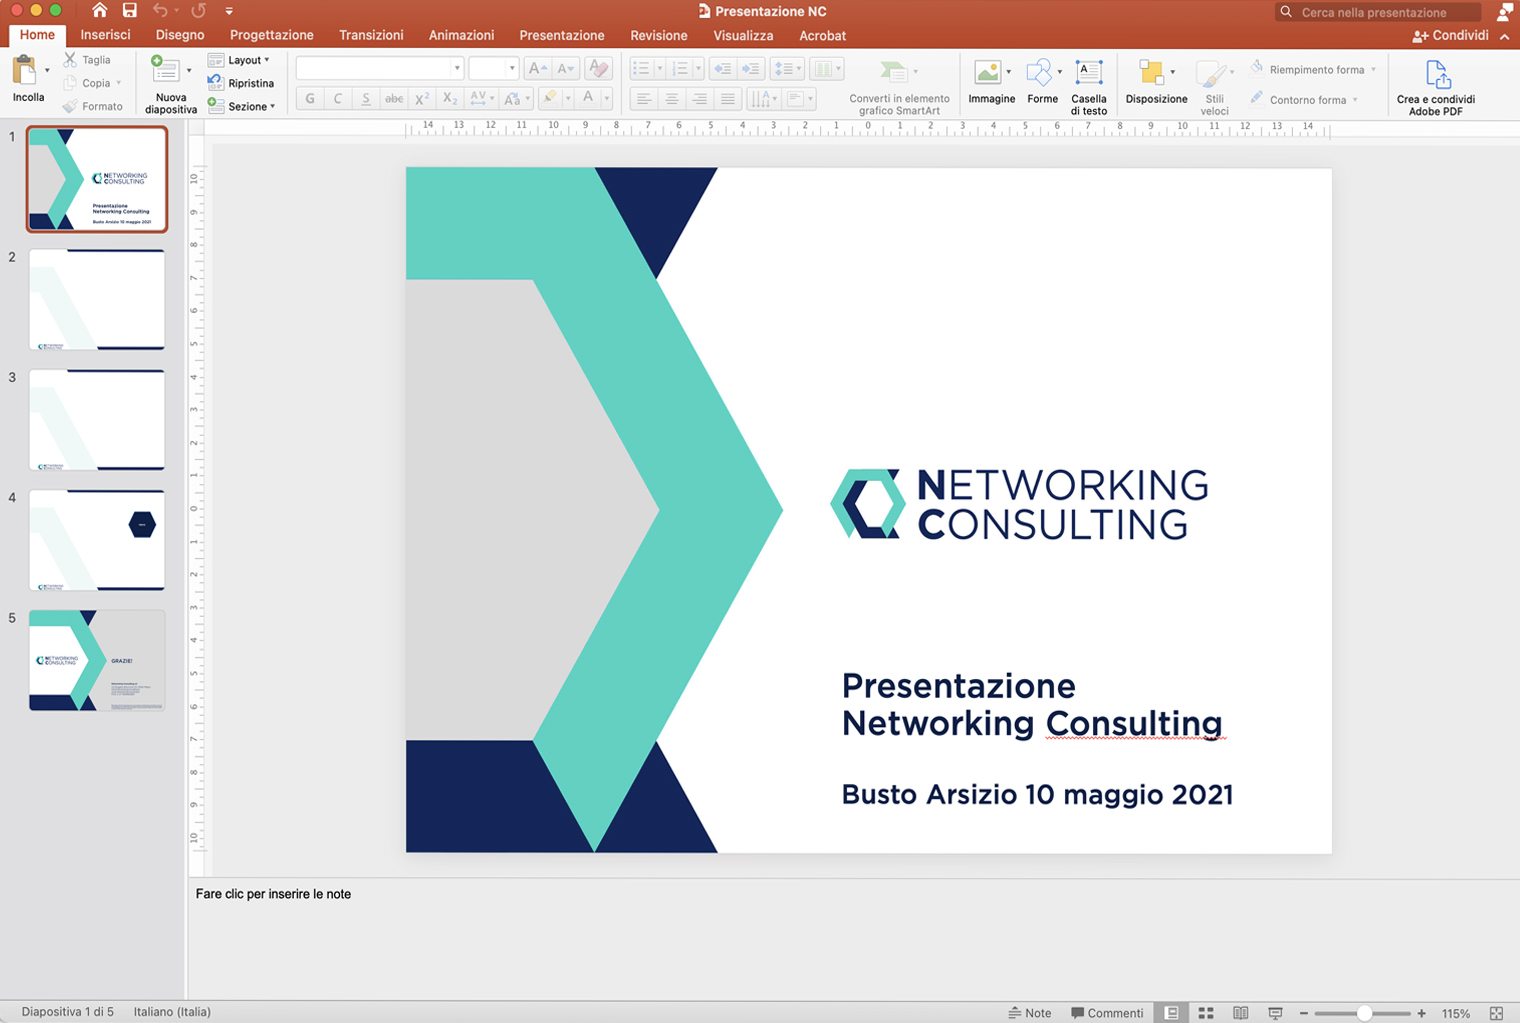The height and width of the screenshot is (1023, 1520).
Task: Select slide 4 thumbnail with hexagon
Action: [x=96, y=540]
